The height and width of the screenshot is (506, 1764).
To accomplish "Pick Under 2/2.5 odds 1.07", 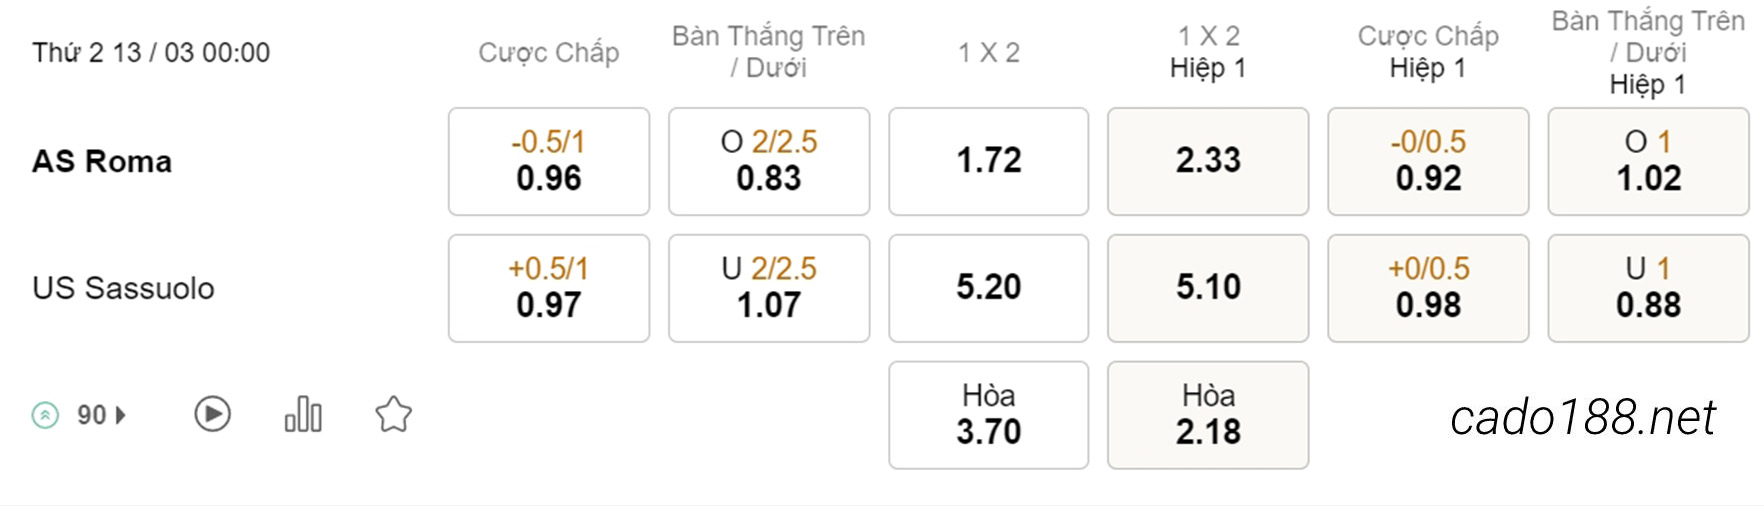I will click(769, 288).
